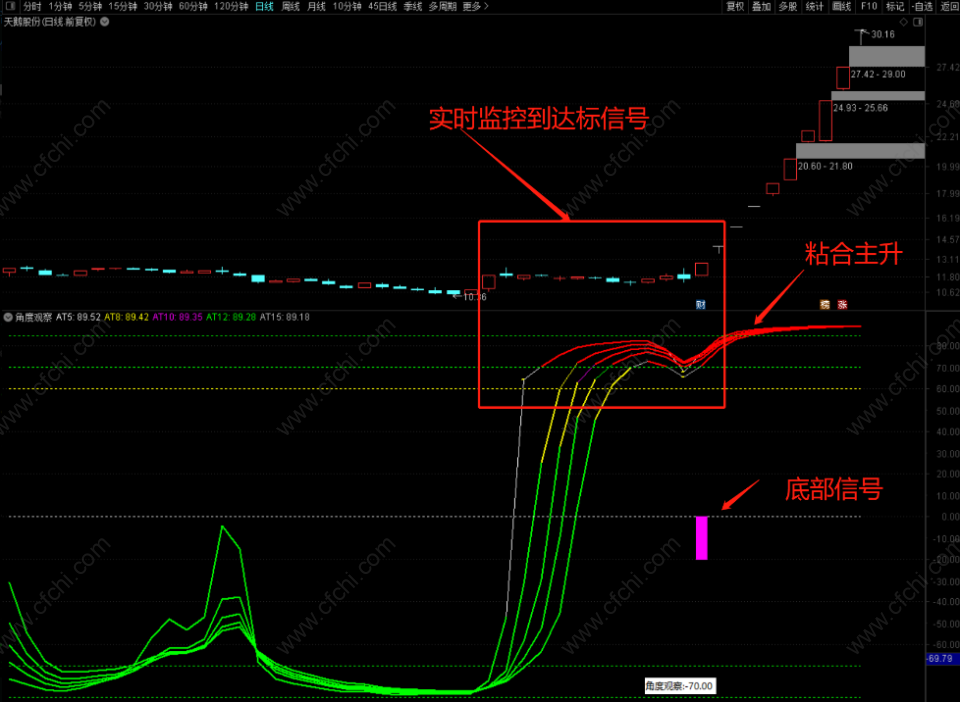The image size is (960, 702).
Task: Click the AT10: 89.35 value
Action: point(178,317)
